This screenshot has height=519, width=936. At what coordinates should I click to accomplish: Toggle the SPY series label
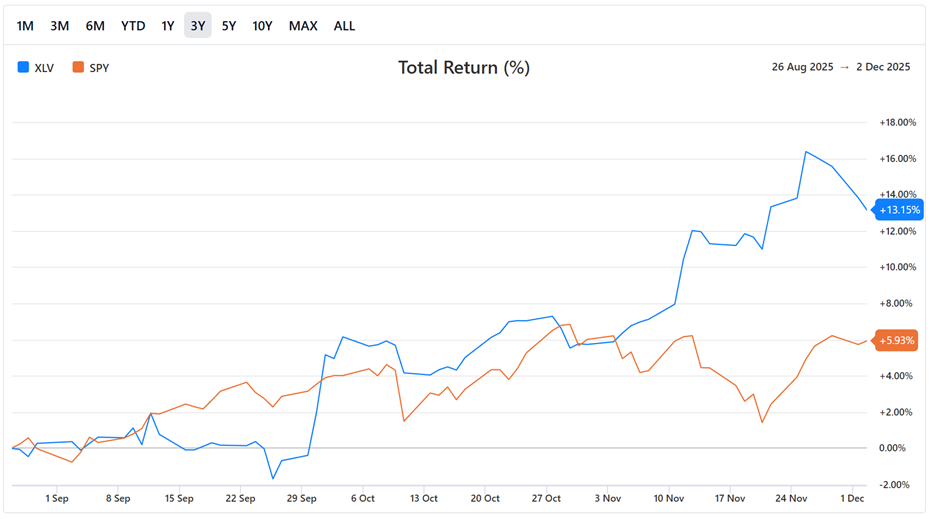pyautogui.click(x=100, y=68)
